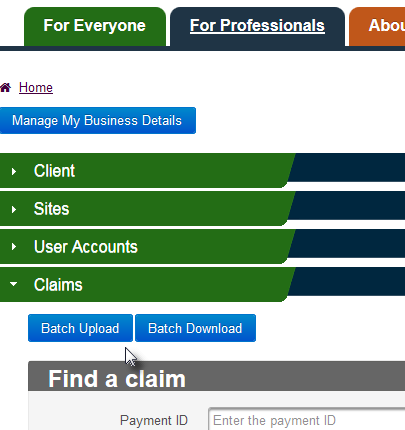Follow the Home breadcrumb link
Image resolution: width=405 pixels, height=430 pixels.
(36, 88)
